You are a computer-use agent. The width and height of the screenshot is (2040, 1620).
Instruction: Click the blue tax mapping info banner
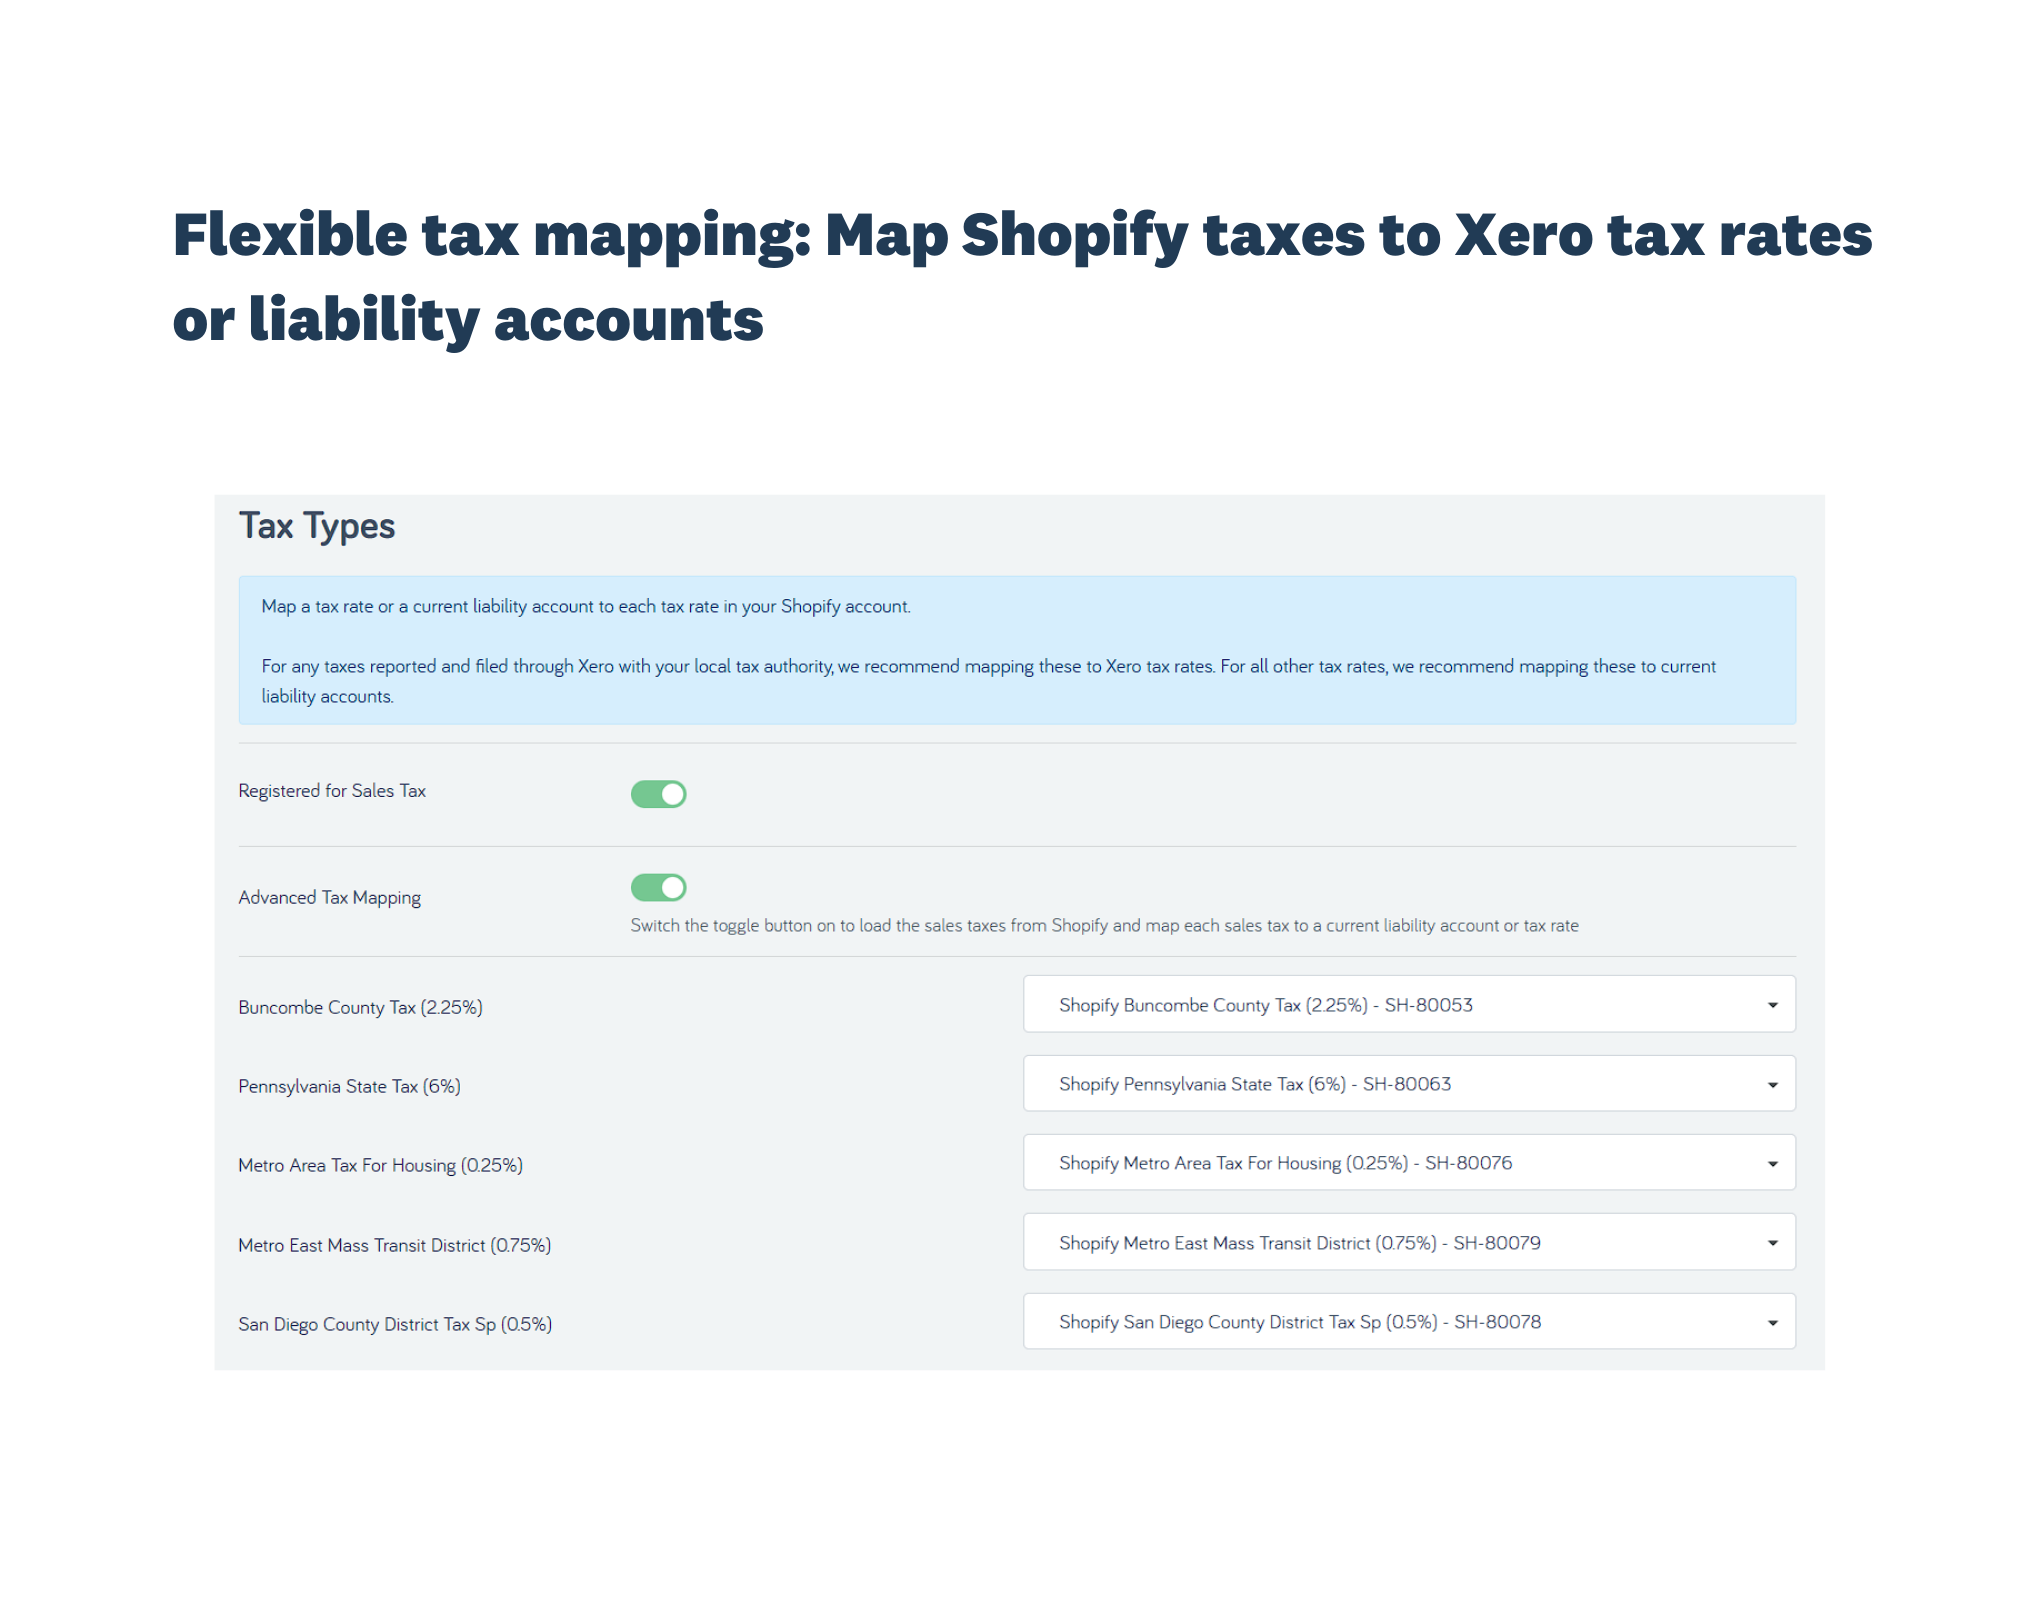tap(1017, 650)
